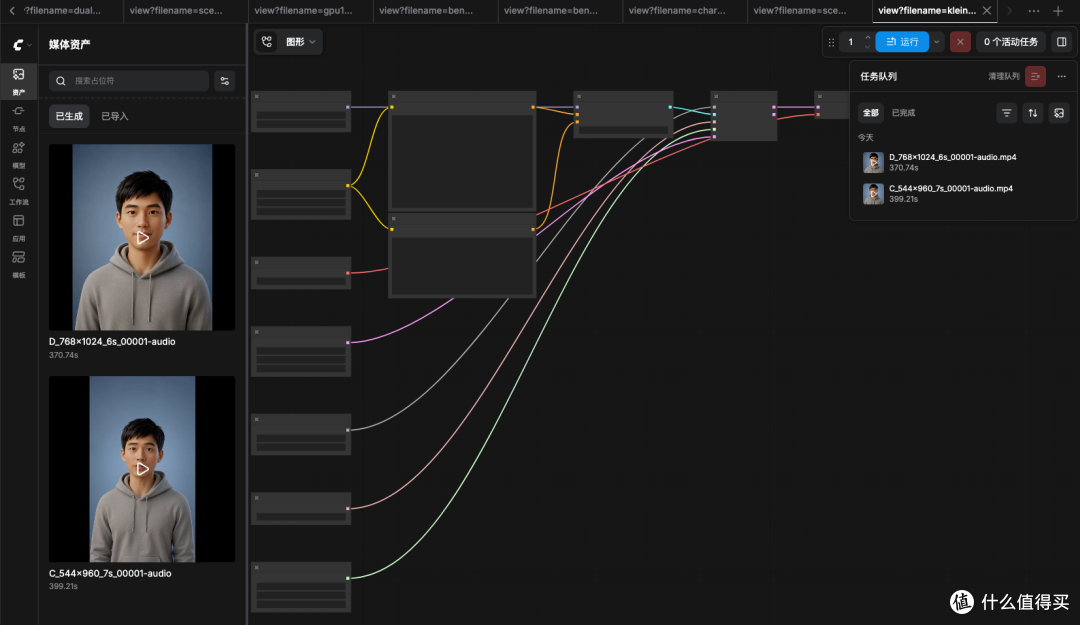Open queue item C_544×960_7s_00001-audio.mp4
The height and width of the screenshot is (625, 1080).
click(963, 194)
